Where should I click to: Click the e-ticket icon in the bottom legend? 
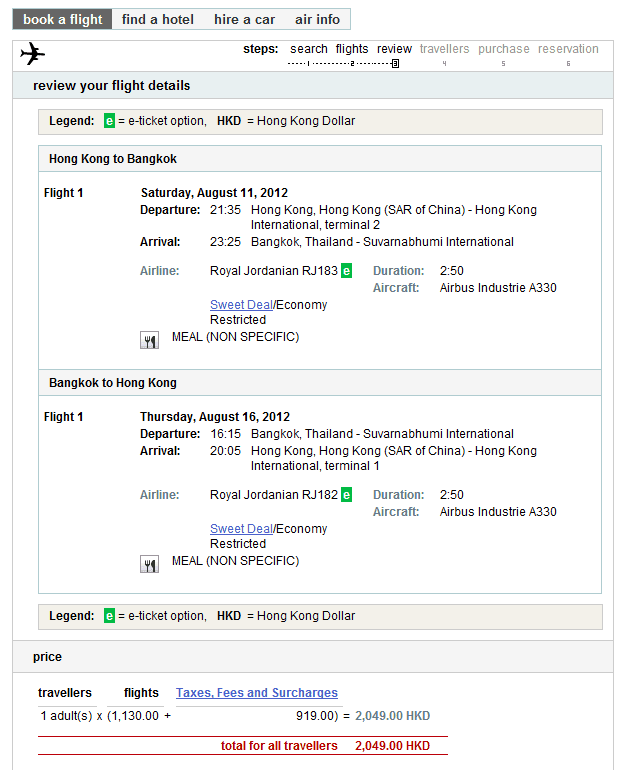tap(110, 616)
